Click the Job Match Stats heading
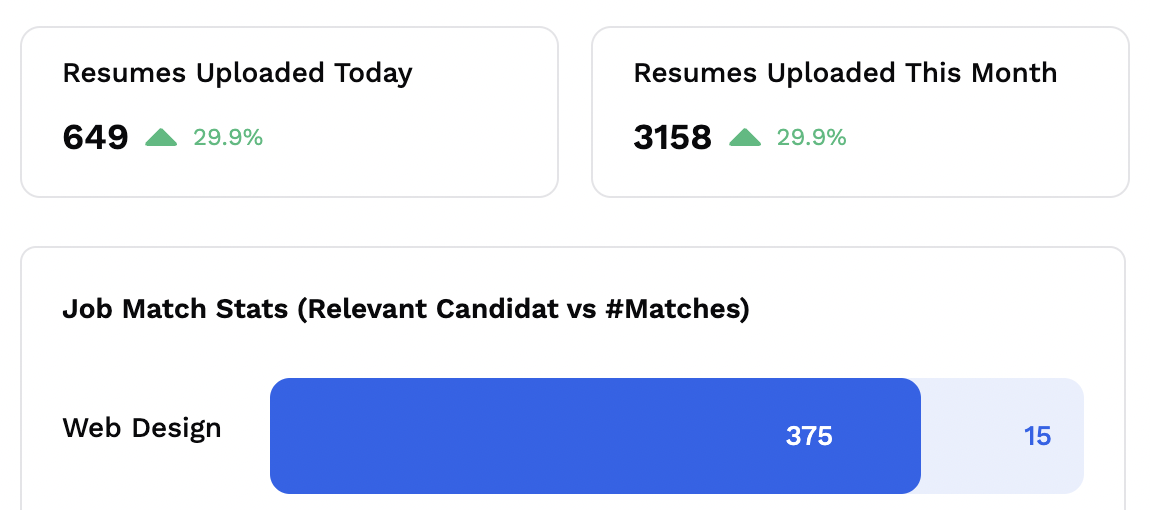This screenshot has width=1150, height=510. pos(405,309)
